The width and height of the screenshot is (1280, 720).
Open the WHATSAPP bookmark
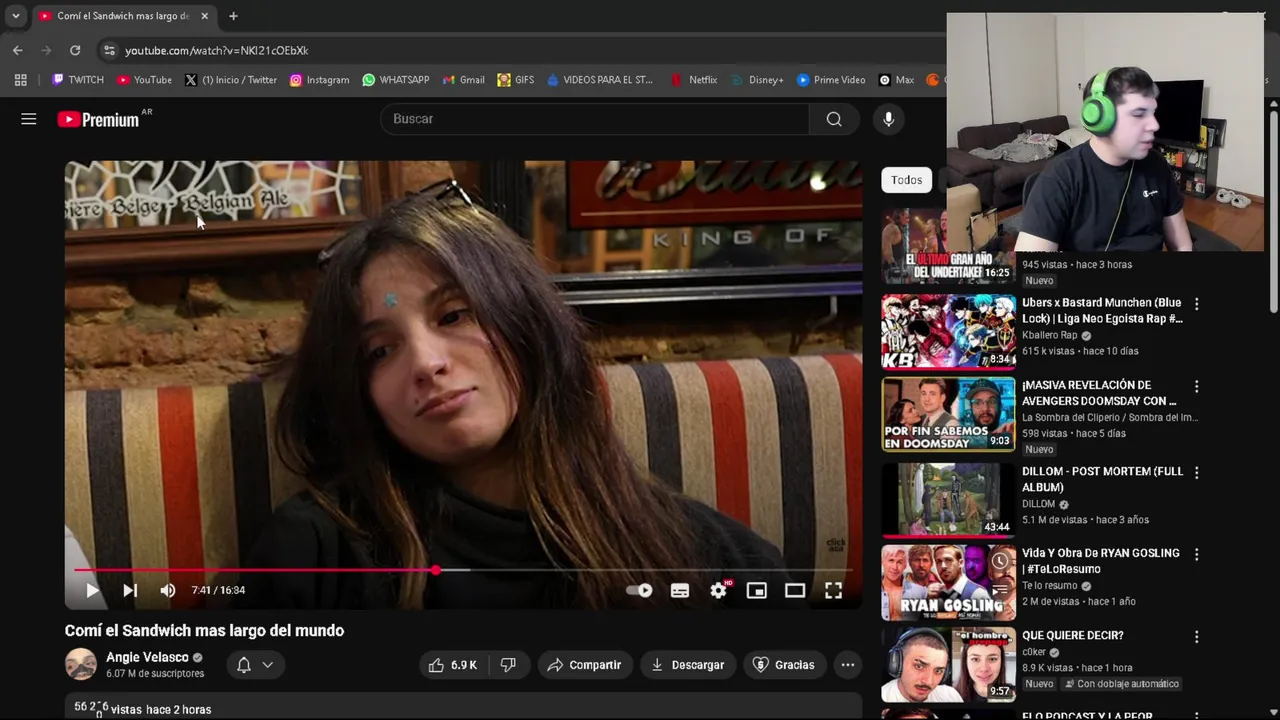pos(395,80)
